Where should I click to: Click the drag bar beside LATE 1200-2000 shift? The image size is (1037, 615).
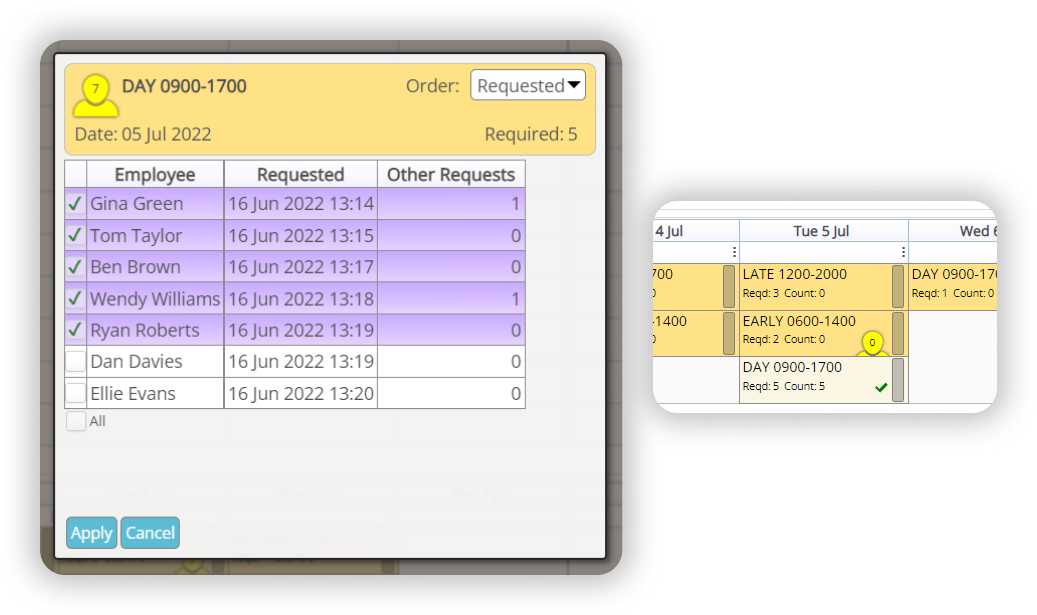click(x=898, y=286)
